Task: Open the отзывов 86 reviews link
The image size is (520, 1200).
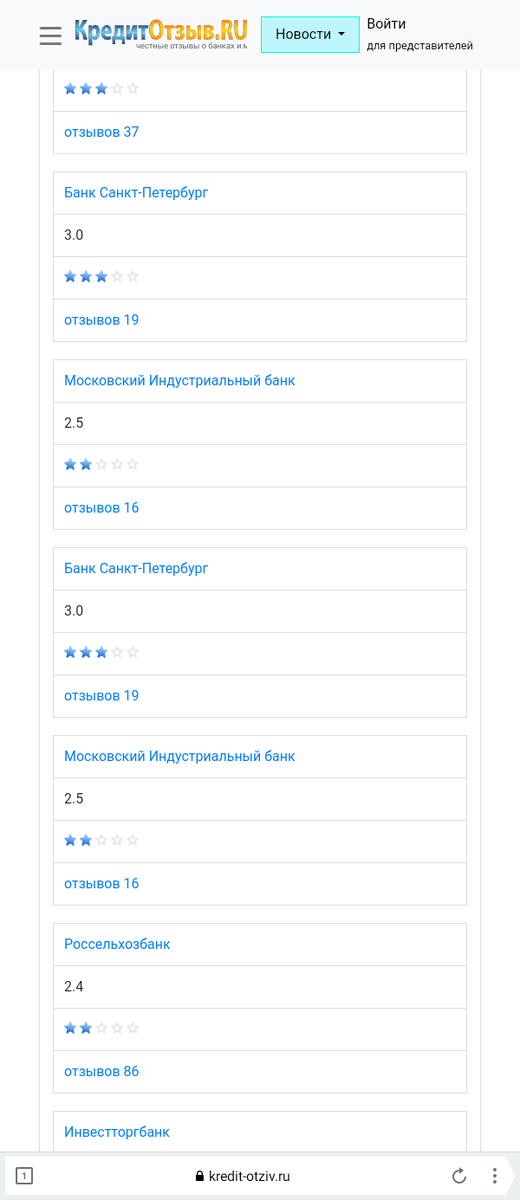Action: coord(101,1072)
